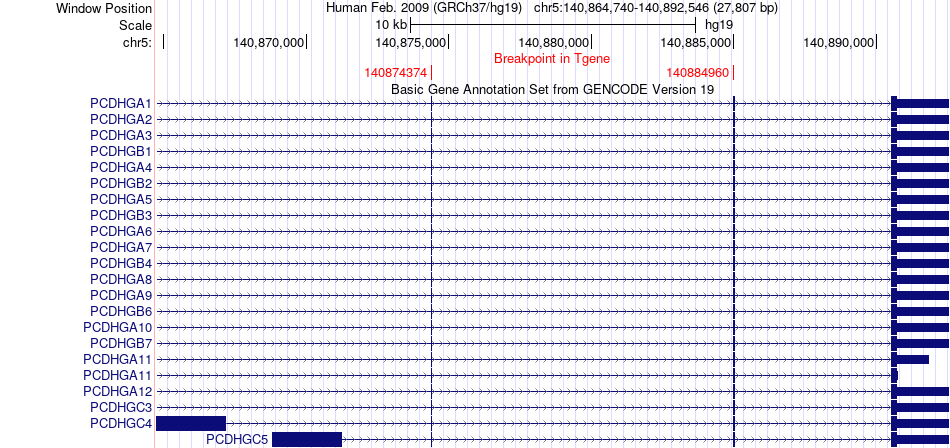
Task: Click the PCDHGA1 gene label
Action: pos(120,103)
